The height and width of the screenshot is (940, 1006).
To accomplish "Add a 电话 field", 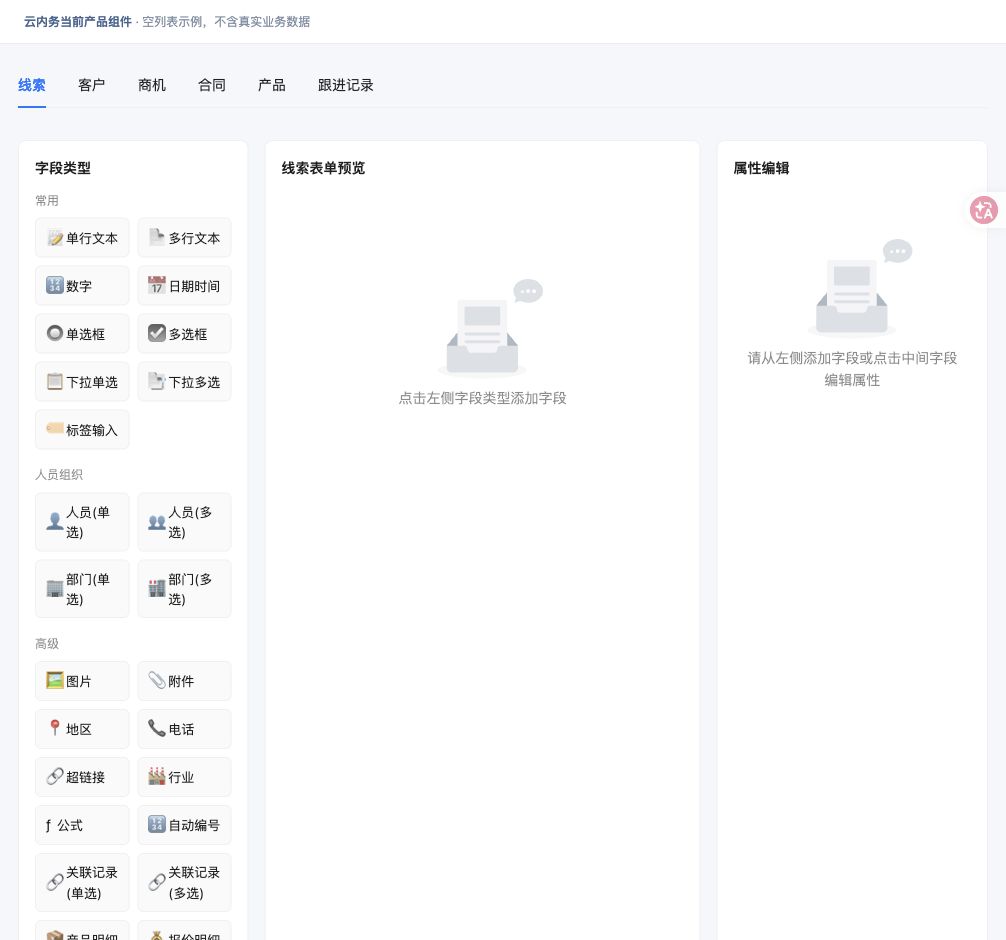I will coord(184,729).
